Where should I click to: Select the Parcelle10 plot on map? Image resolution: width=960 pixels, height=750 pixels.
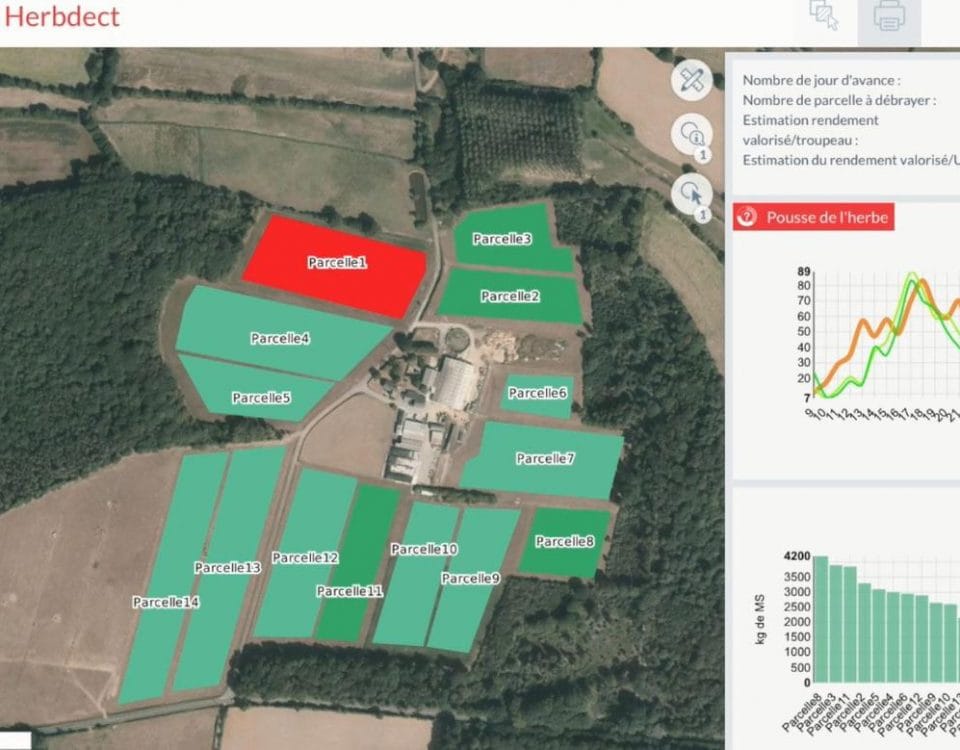tap(416, 572)
